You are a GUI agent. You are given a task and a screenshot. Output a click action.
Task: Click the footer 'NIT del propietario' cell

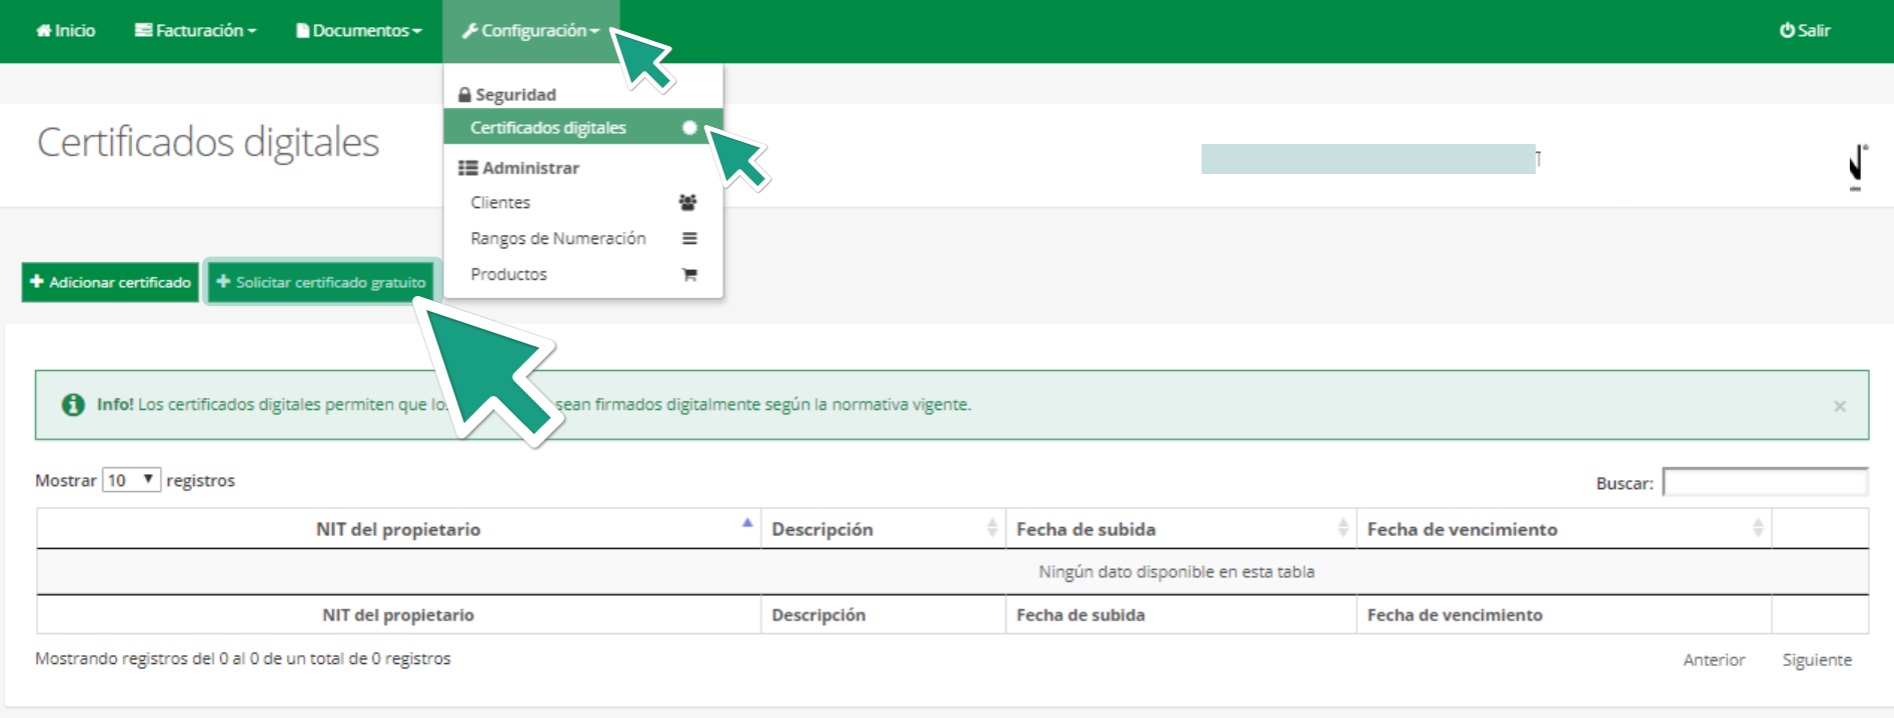(398, 615)
